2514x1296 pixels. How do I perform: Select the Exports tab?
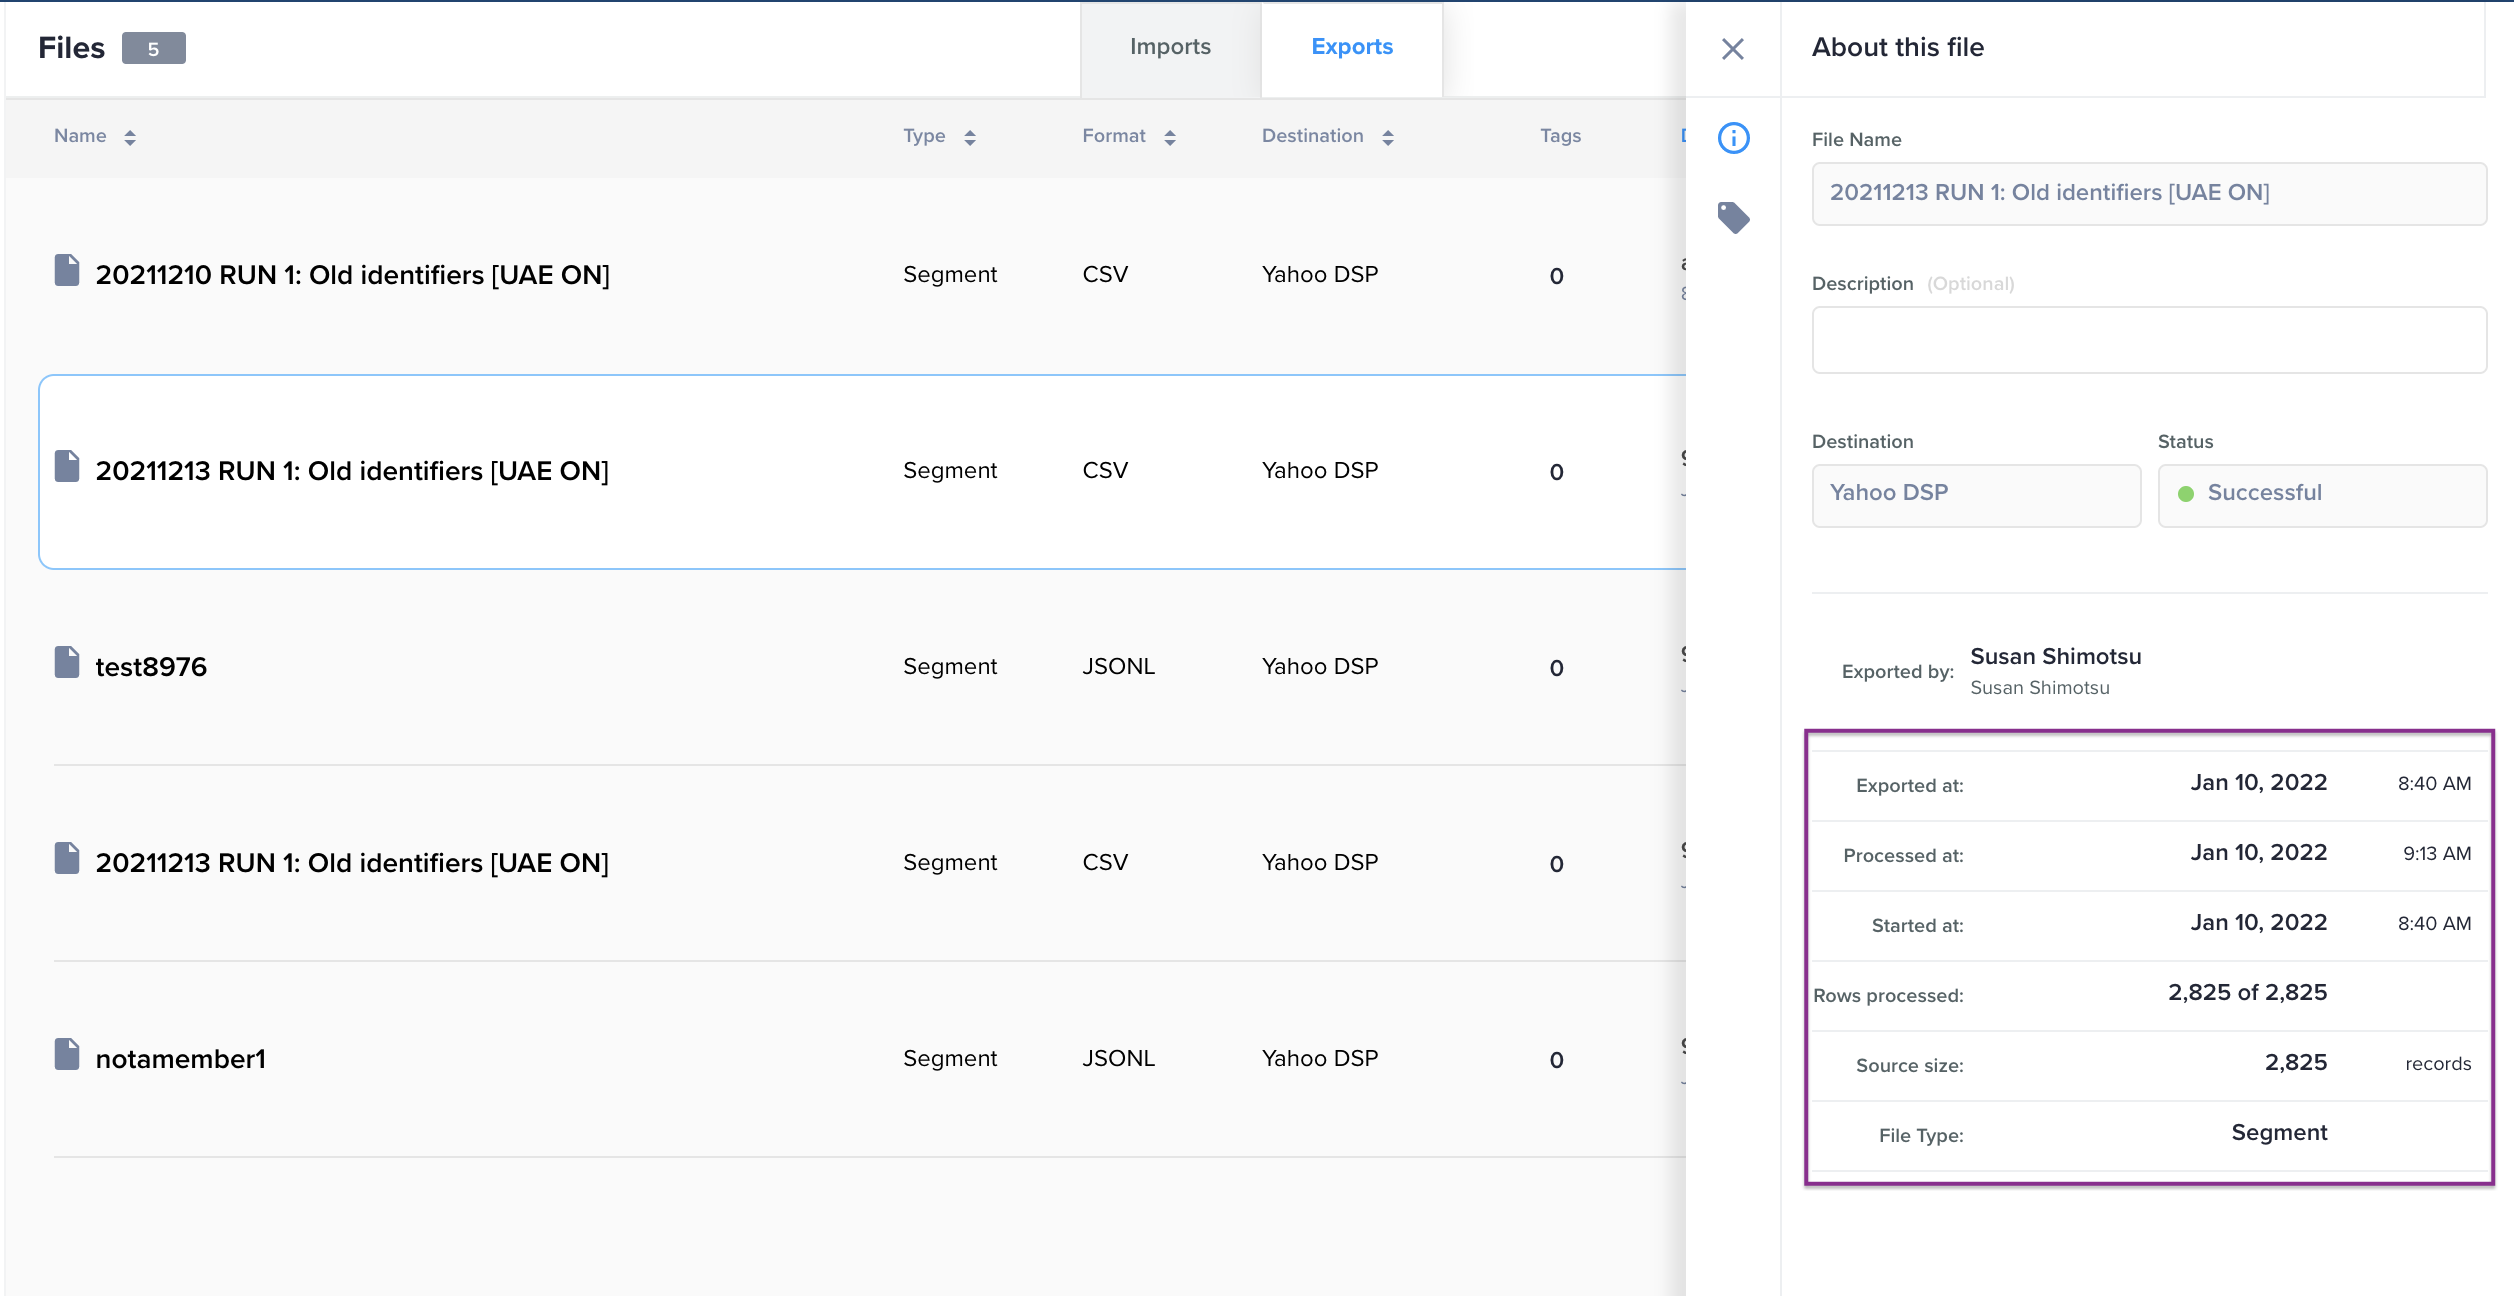click(x=1351, y=47)
